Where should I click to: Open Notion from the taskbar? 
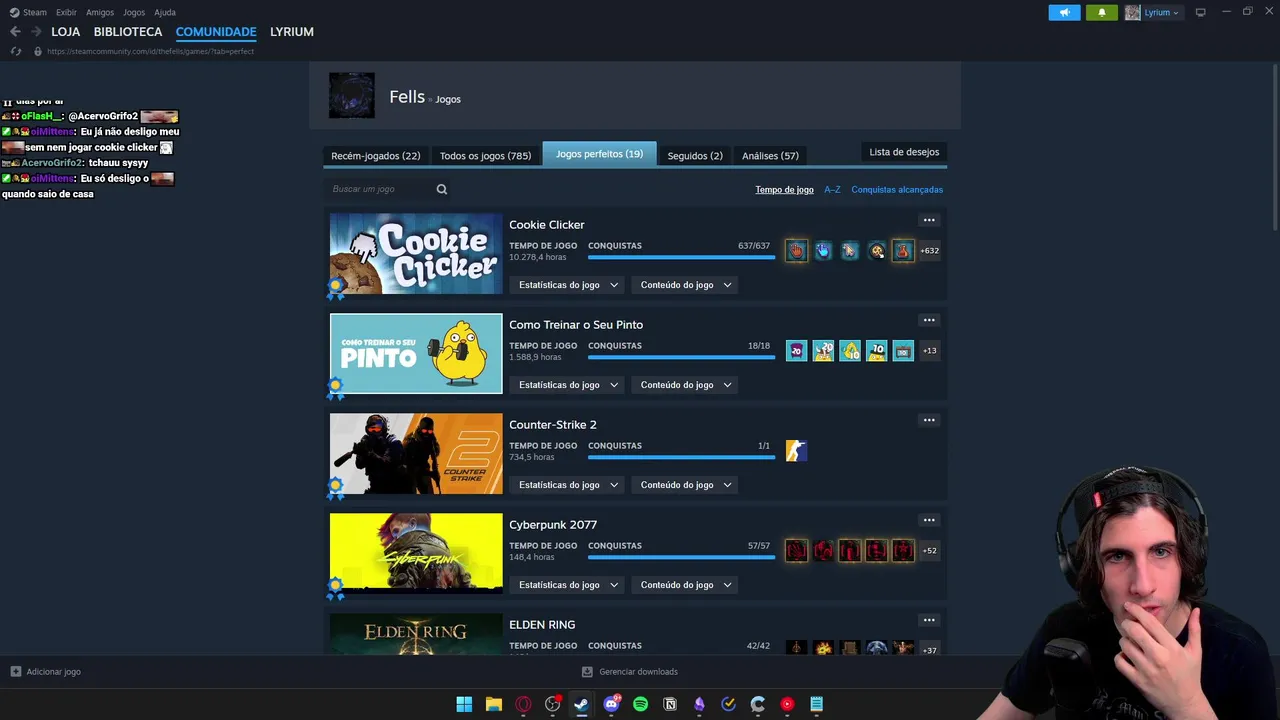point(670,704)
